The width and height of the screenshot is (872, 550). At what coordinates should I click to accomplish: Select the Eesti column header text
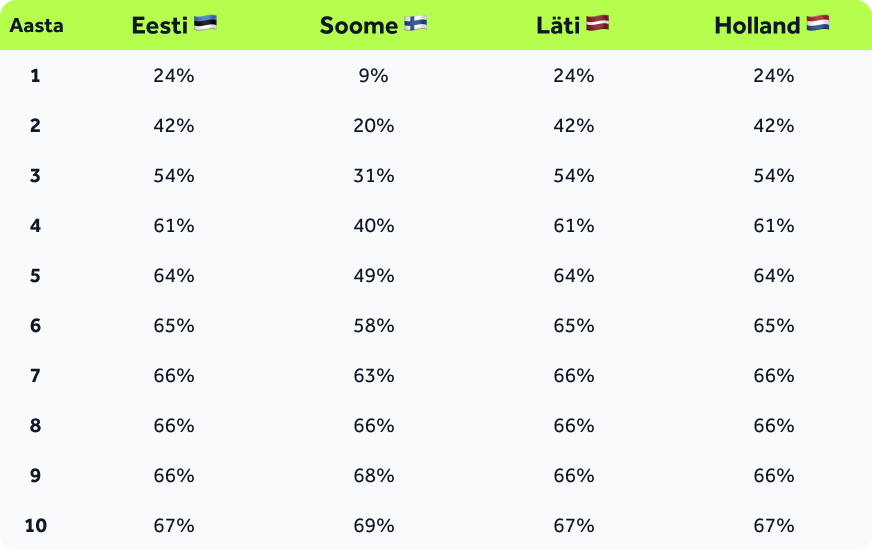160,26
